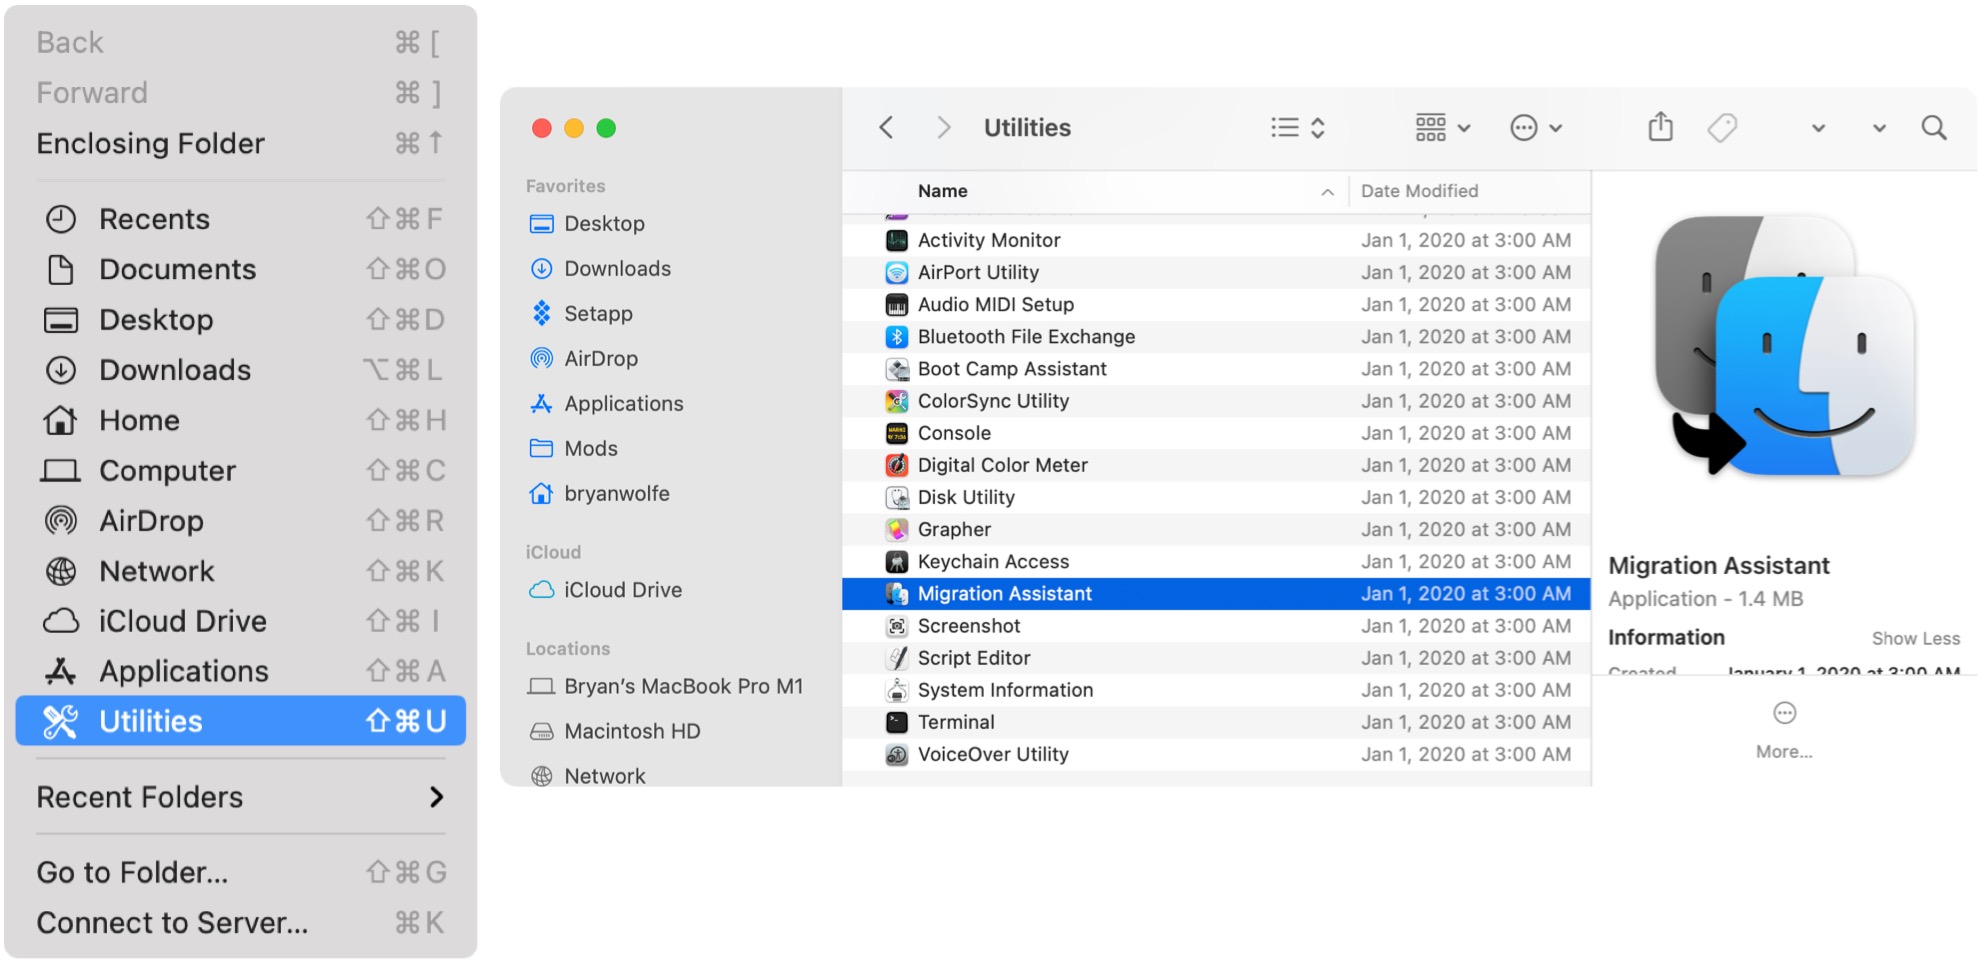This screenshot has width=1984, height=964.
Task: Choose Network in the Go menu
Action: pyautogui.click(x=241, y=571)
